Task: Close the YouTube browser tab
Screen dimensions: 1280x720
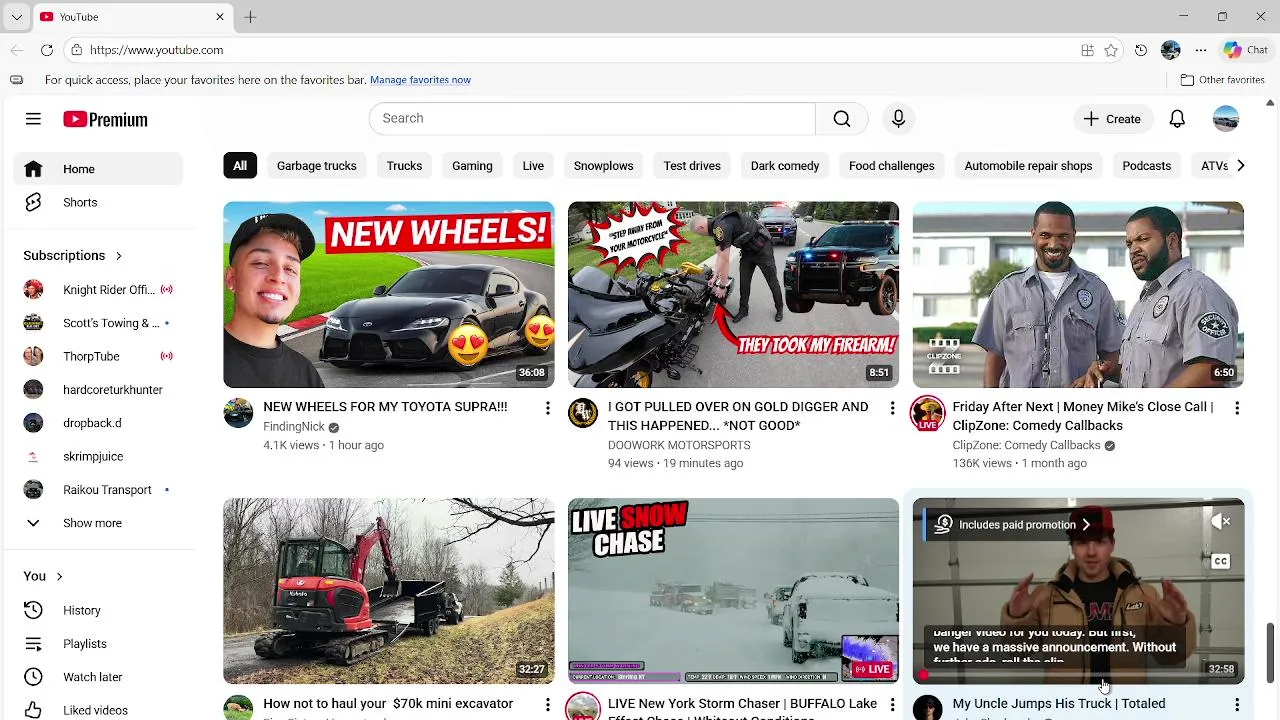Action: click(220, 17)
